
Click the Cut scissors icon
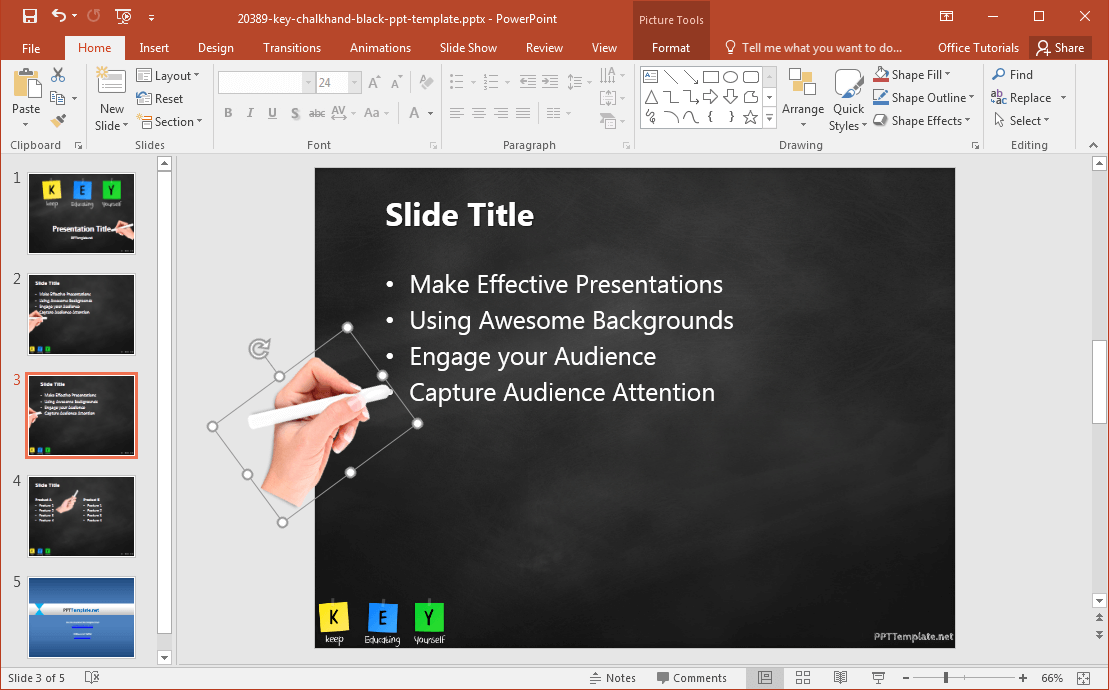(58, 75)
